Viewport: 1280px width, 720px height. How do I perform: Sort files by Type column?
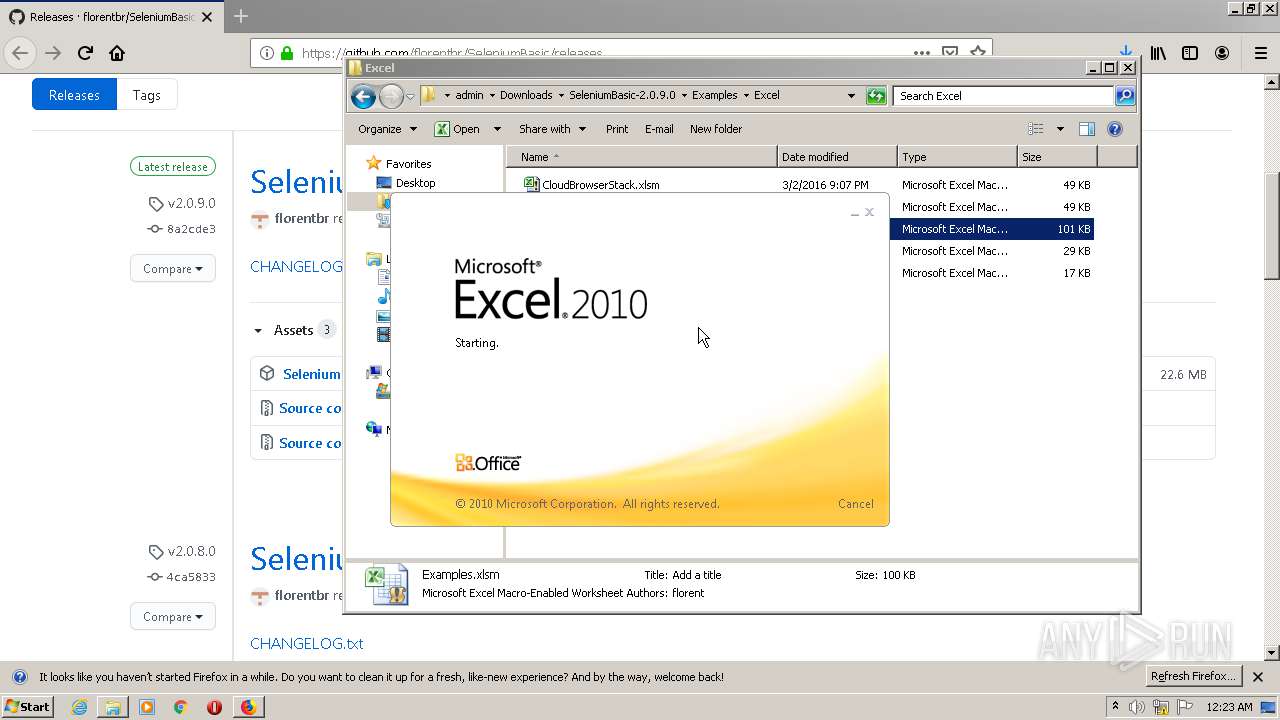957,157
